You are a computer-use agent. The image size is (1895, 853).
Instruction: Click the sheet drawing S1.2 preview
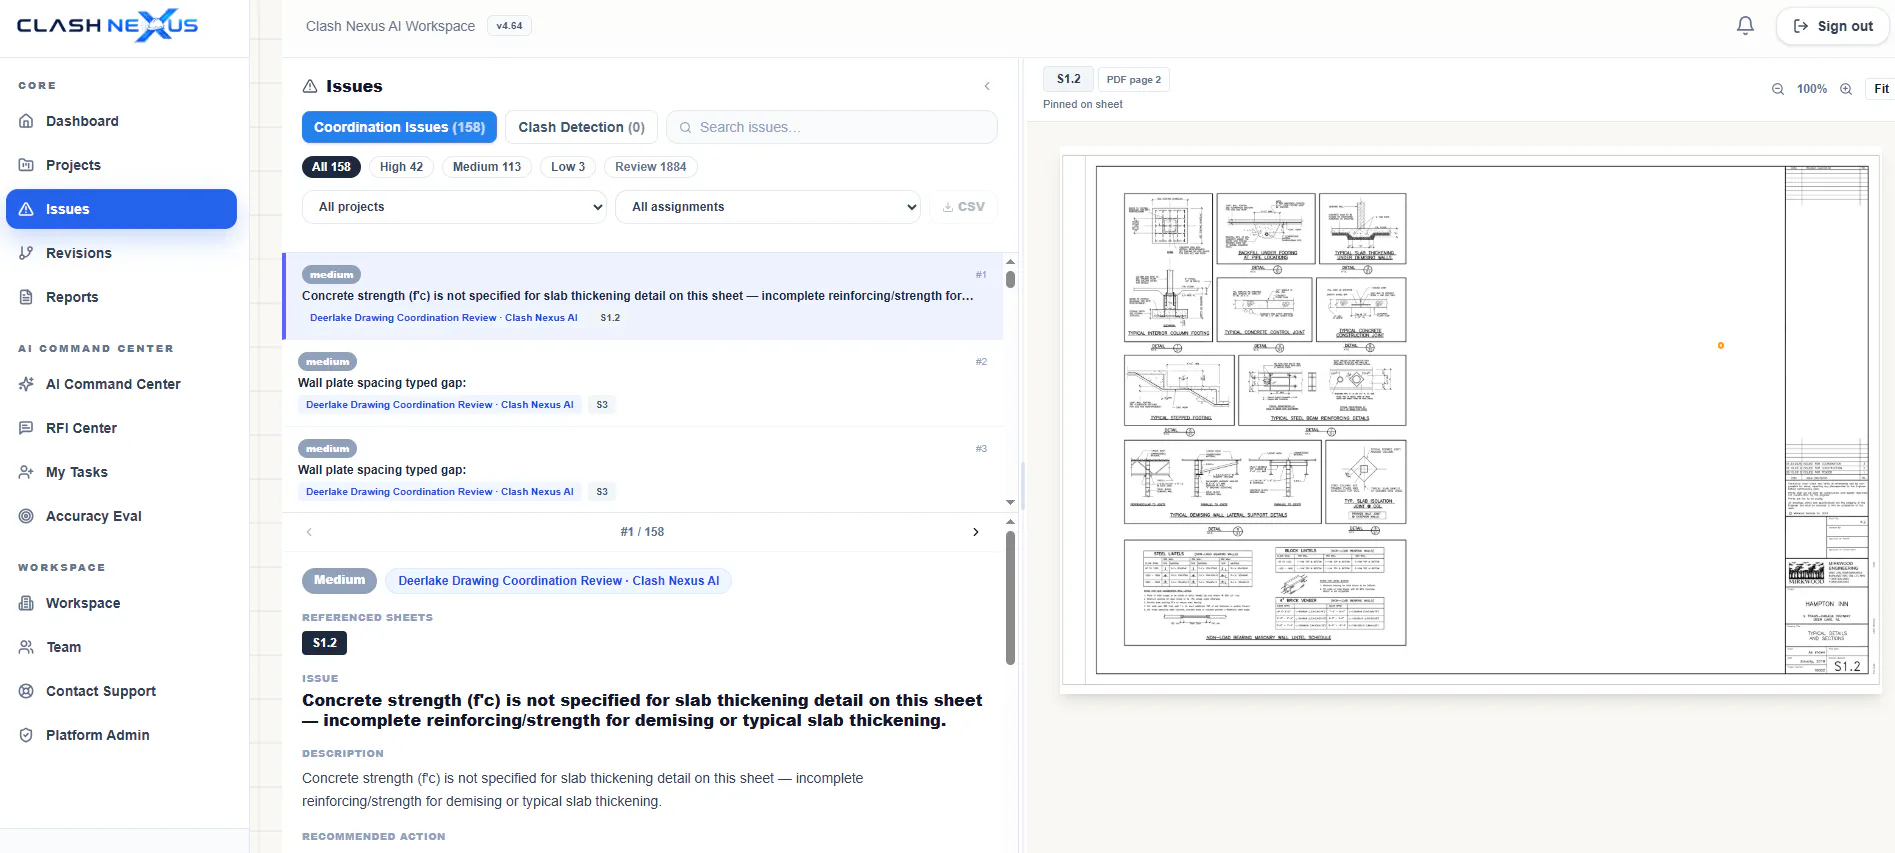coord(1470,420)
